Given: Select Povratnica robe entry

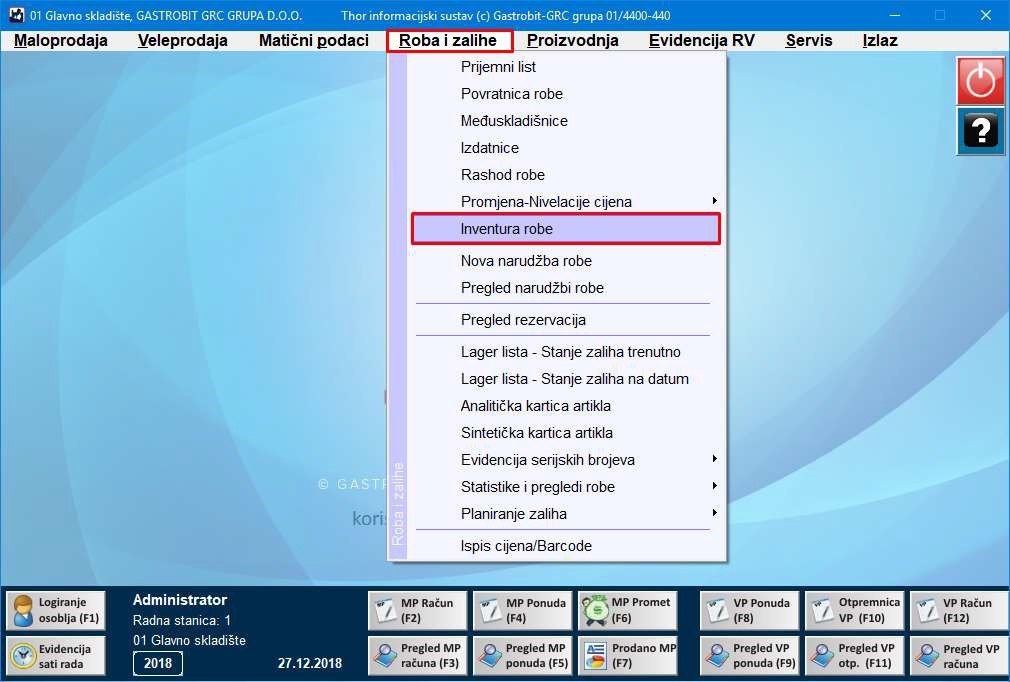Looking at the screenshot, I should pyautogui.click(x=562, y=94).
